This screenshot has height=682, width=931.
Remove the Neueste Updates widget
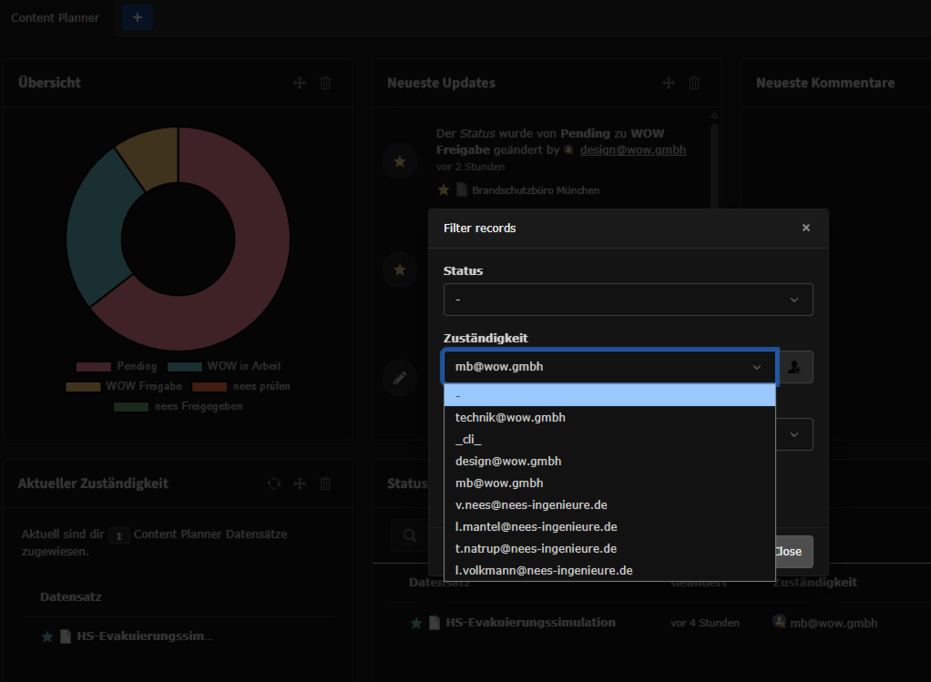(694, 83)
